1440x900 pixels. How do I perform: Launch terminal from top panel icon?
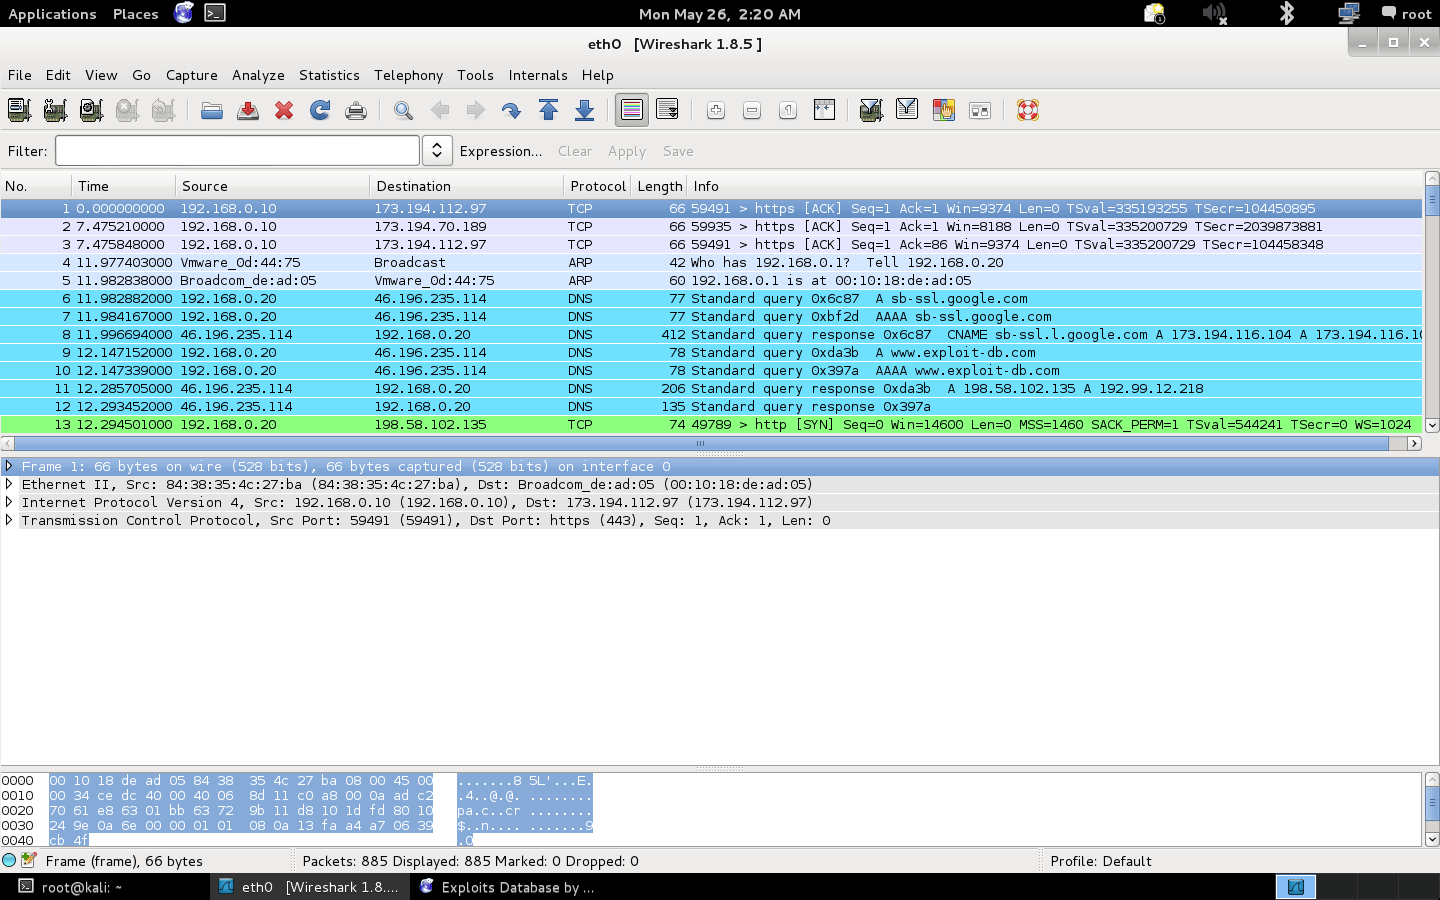(215, 13)
